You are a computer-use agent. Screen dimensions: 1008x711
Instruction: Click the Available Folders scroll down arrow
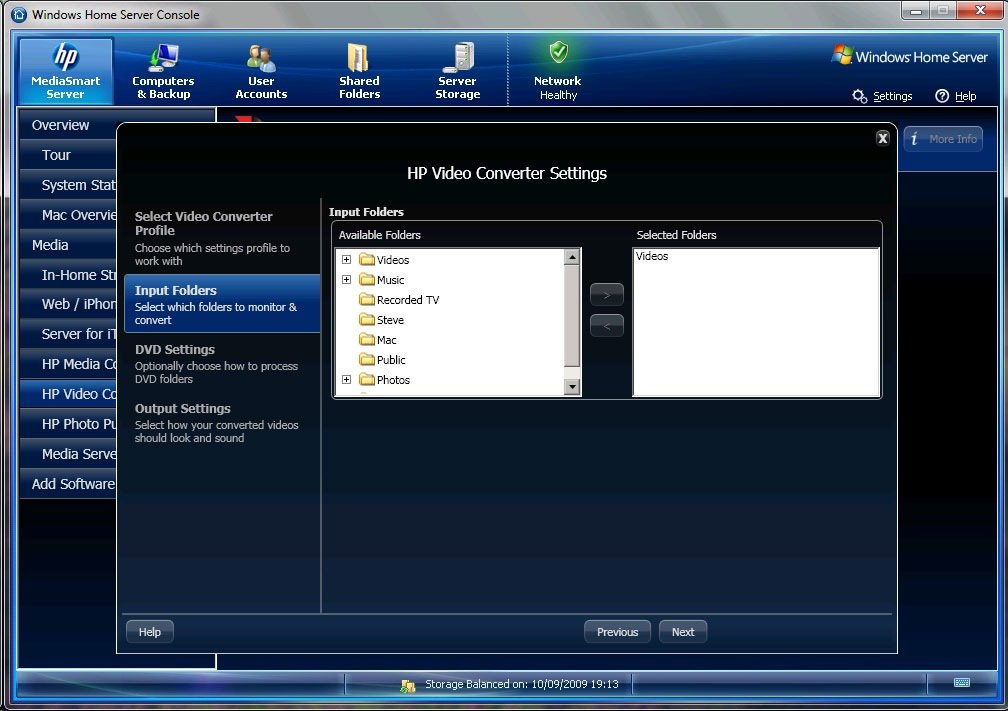[x=572, y=386]
